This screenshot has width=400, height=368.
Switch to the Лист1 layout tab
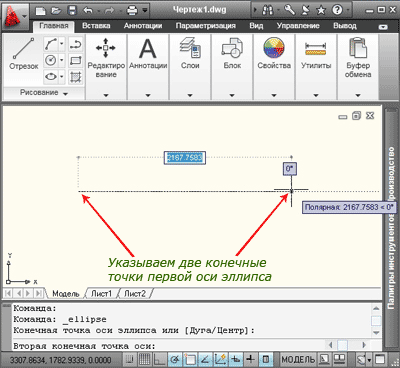[x=101, y=294]
